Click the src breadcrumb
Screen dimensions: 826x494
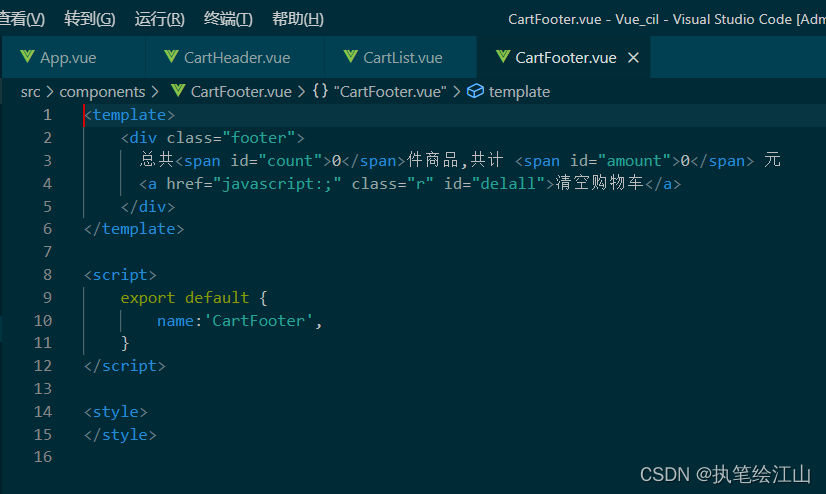[31, 92]
